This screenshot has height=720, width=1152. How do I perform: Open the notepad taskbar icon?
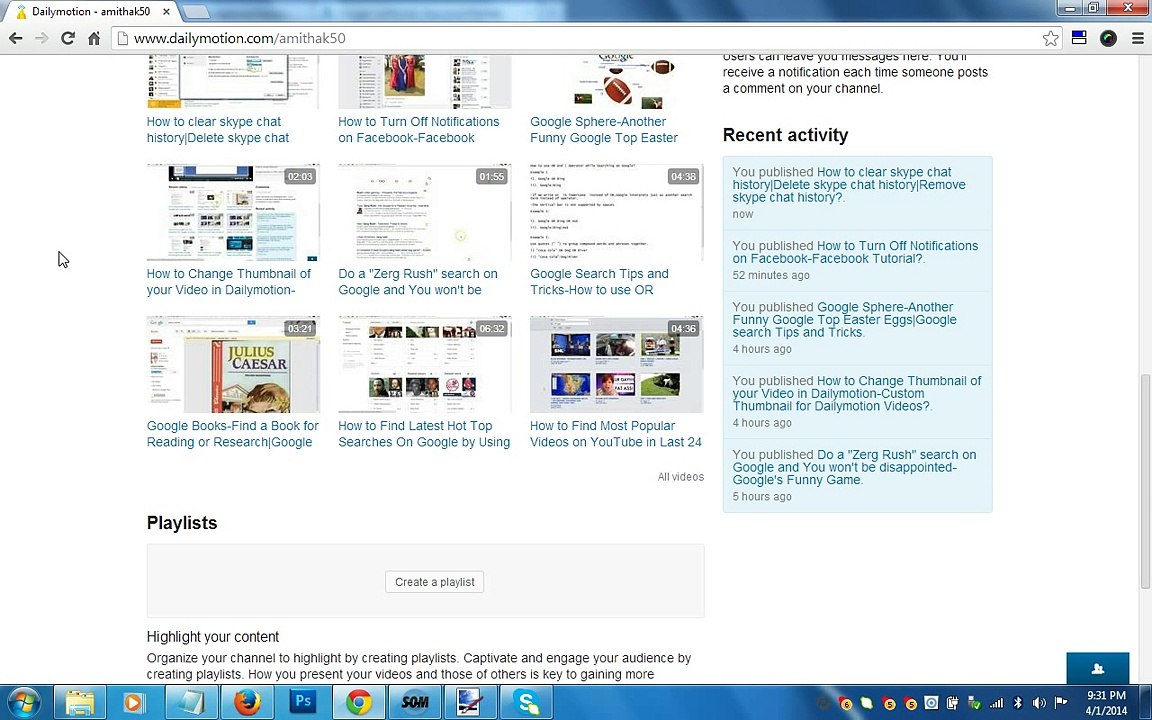pos(190,702)
